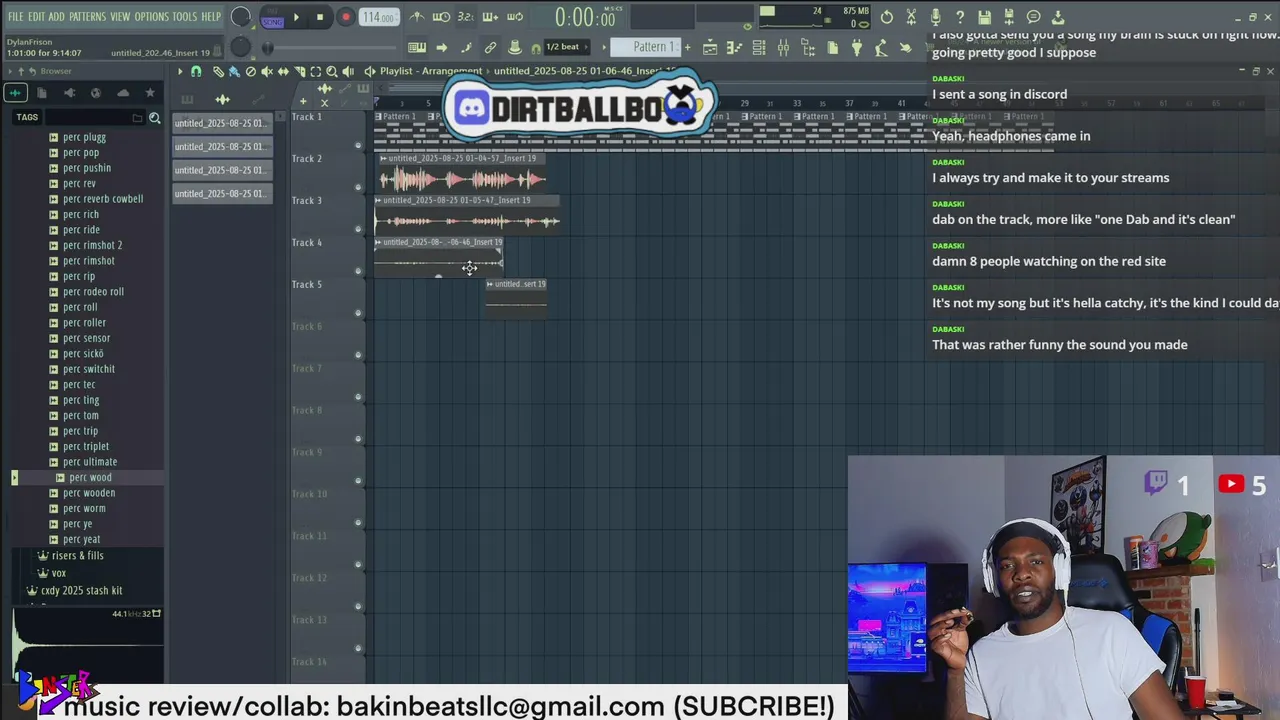1280x720 pixels.
Task: Toggle playlist snap magnet icon
Action: coord(196,71)
